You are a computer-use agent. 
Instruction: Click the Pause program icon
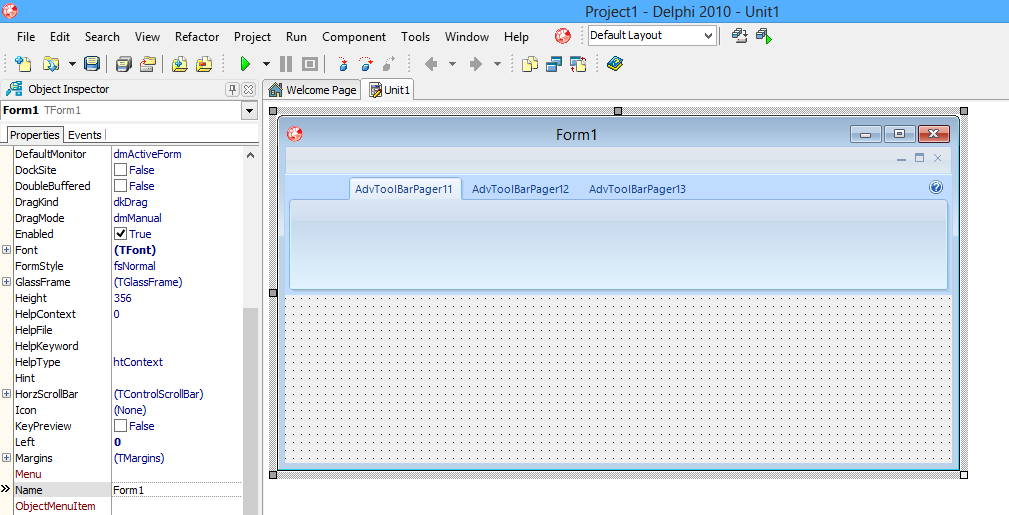pyautogui.click(x=286, y=64)
